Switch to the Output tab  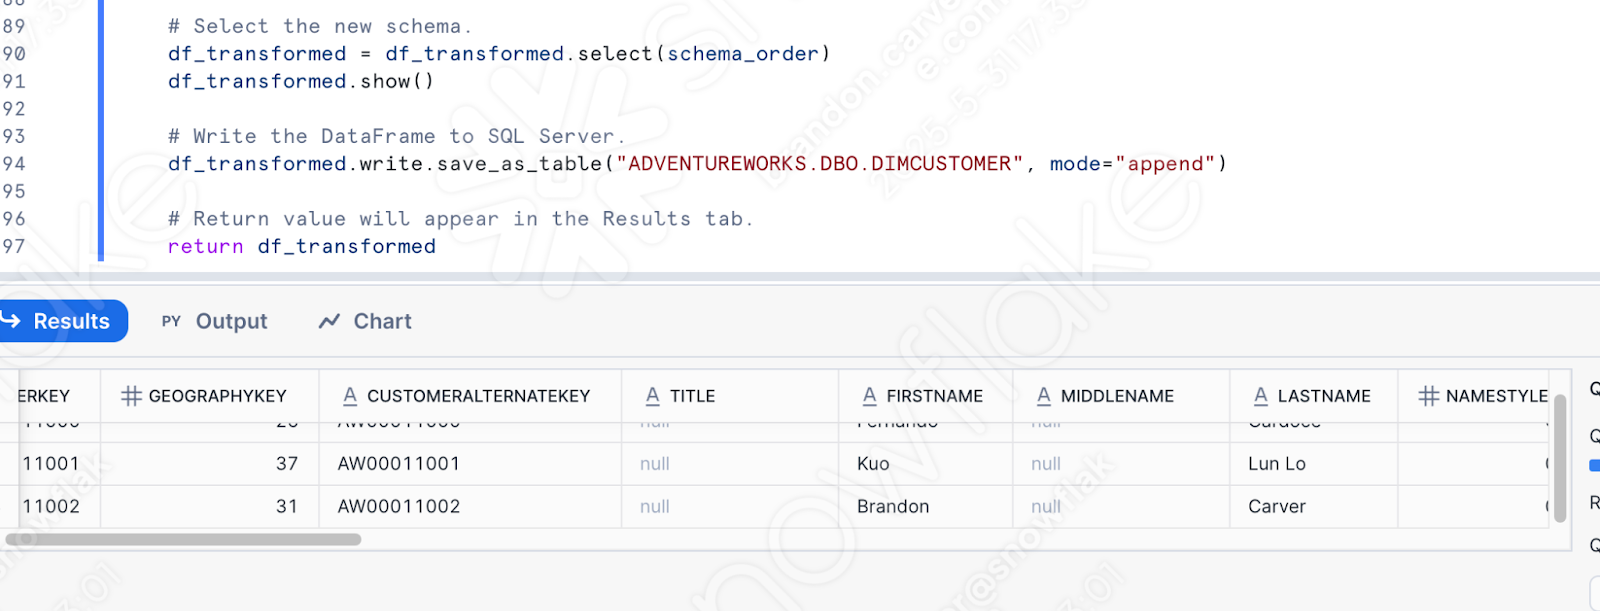point(230,321)
